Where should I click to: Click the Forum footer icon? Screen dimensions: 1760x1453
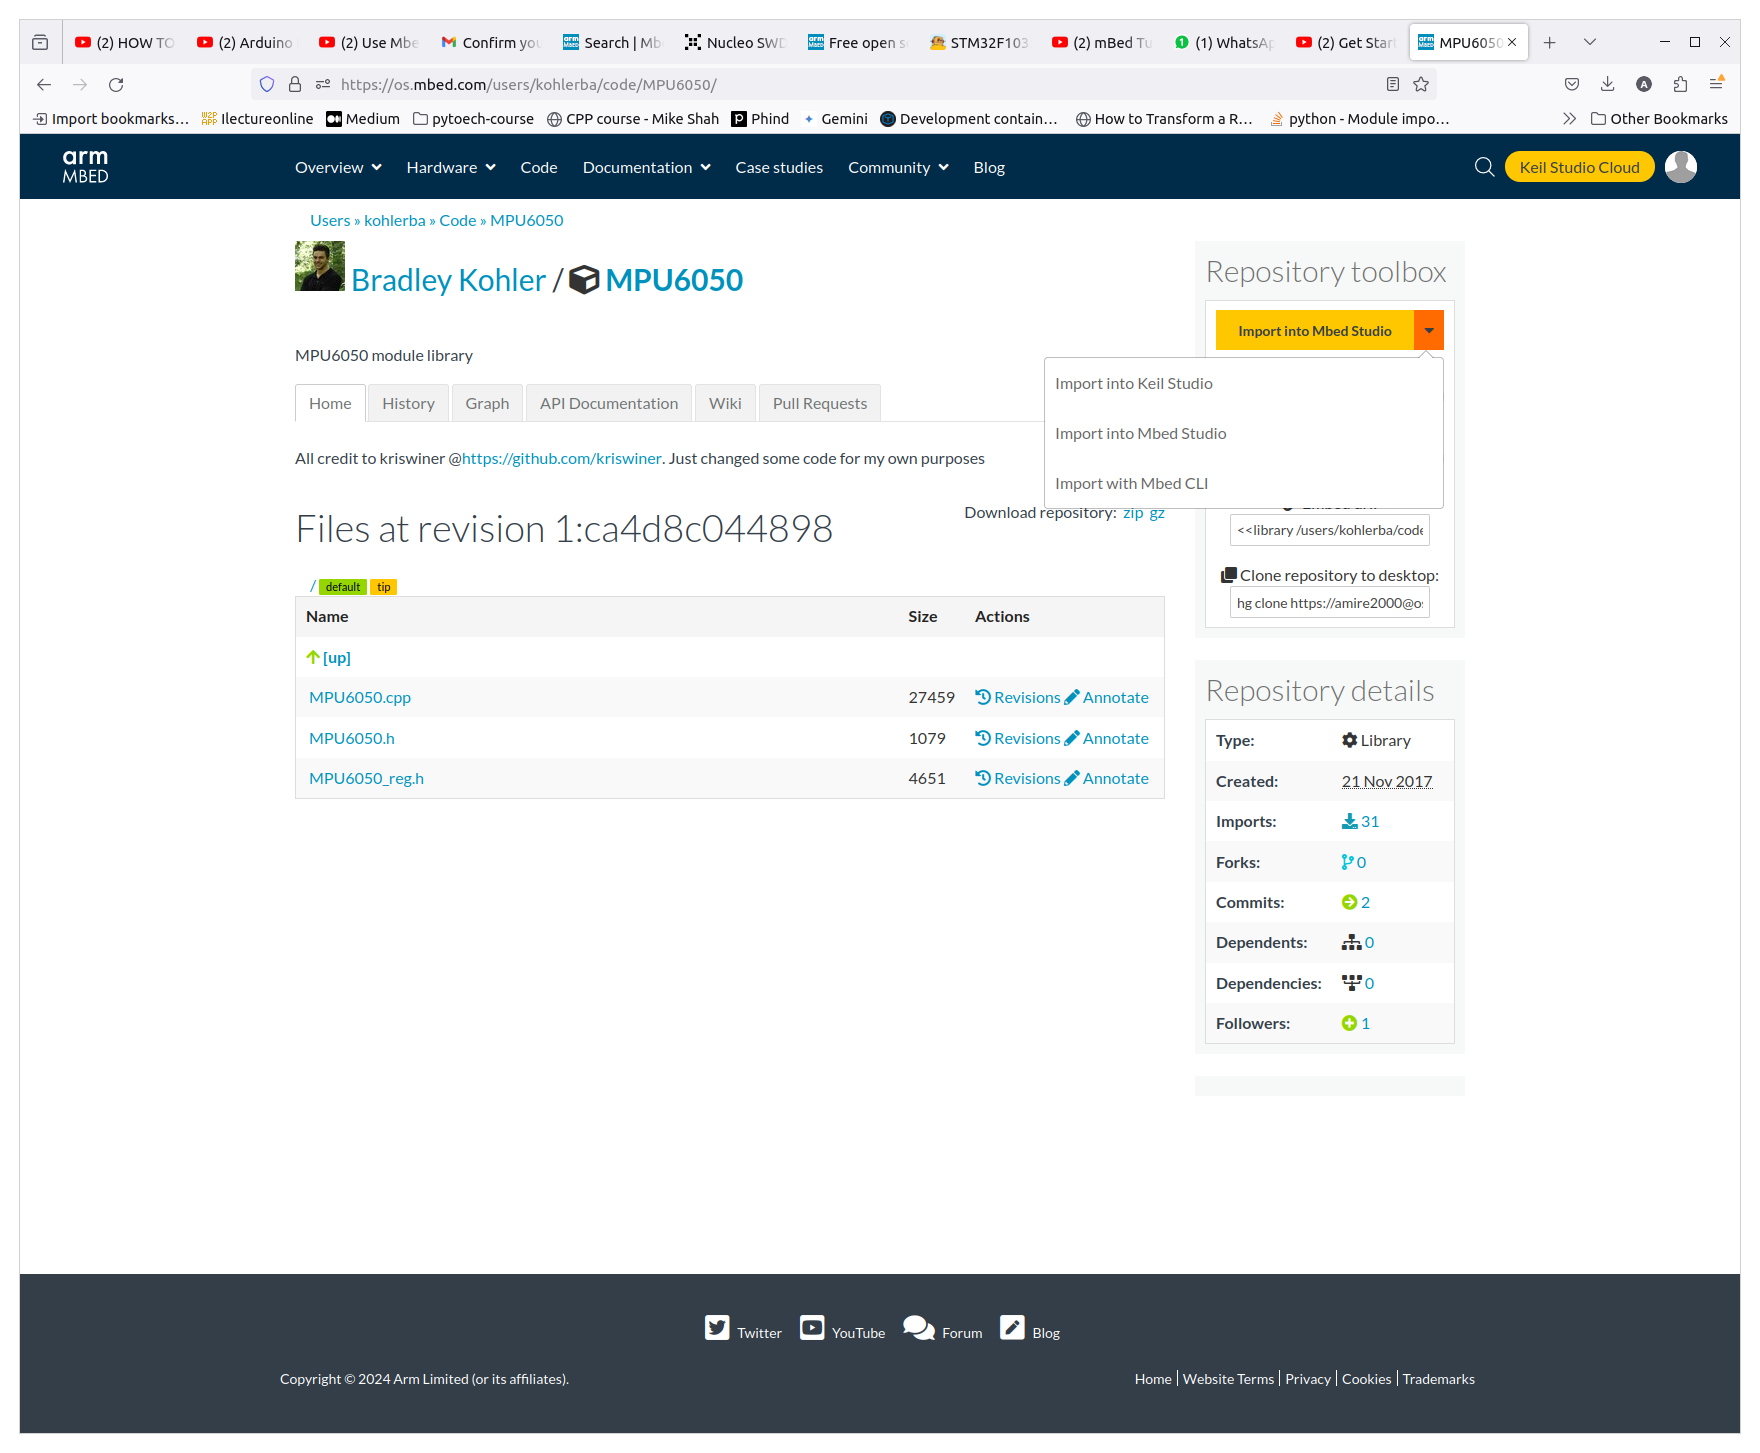918,1328
